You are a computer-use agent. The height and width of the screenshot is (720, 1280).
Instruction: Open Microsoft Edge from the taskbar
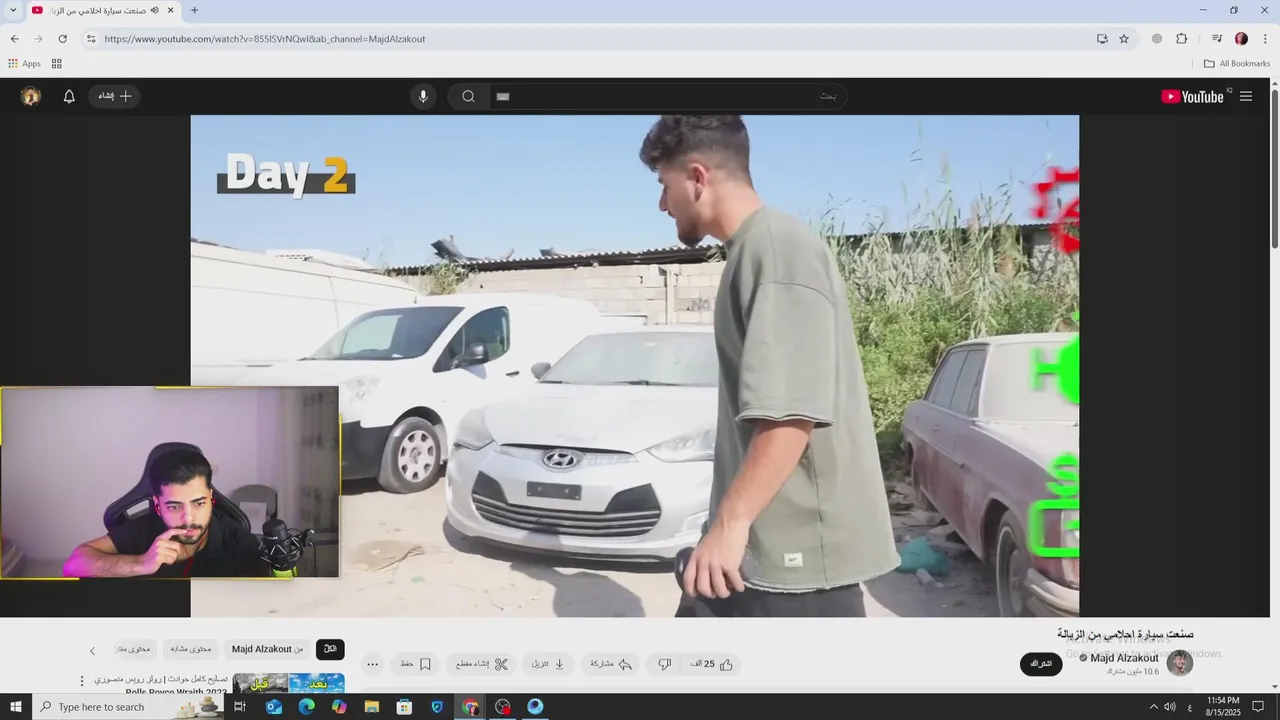tap(307, 707)
